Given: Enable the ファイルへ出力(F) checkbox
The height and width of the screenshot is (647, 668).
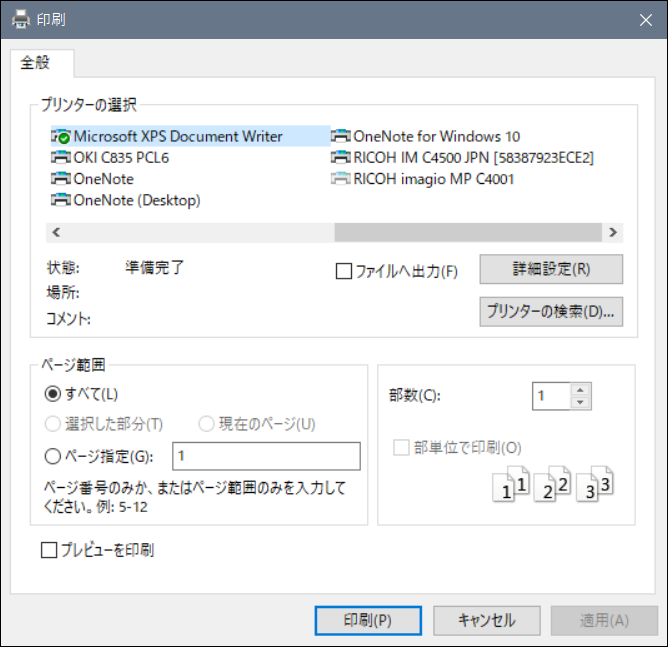Looking at the screenshot, I should tap(344, 271).
